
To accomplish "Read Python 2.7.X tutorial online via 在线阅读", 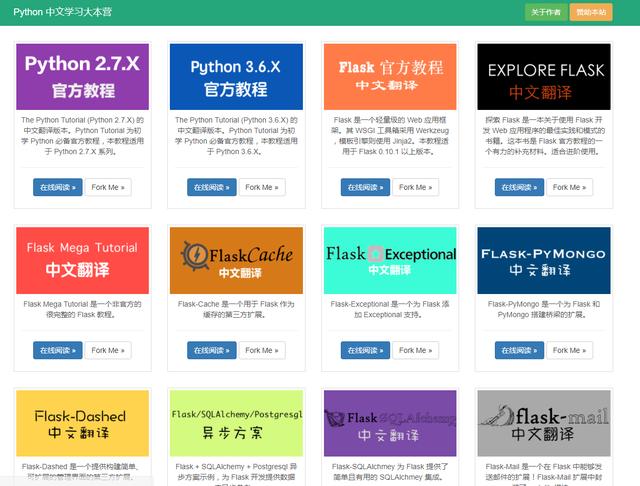I will coord(58,187).
